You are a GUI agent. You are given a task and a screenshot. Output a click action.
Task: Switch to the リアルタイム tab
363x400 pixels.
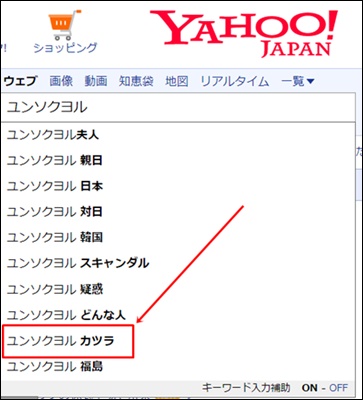coord(235,81)
